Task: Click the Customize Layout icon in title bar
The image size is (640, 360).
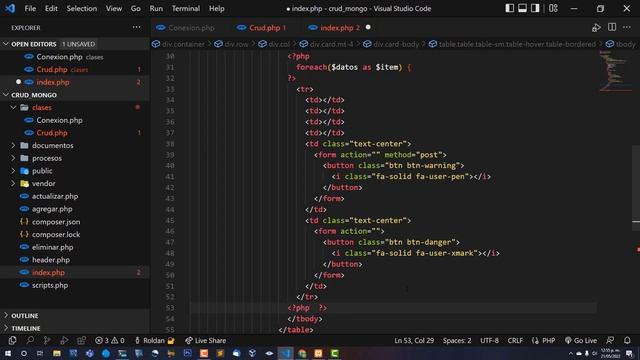Action: [553, 8]
